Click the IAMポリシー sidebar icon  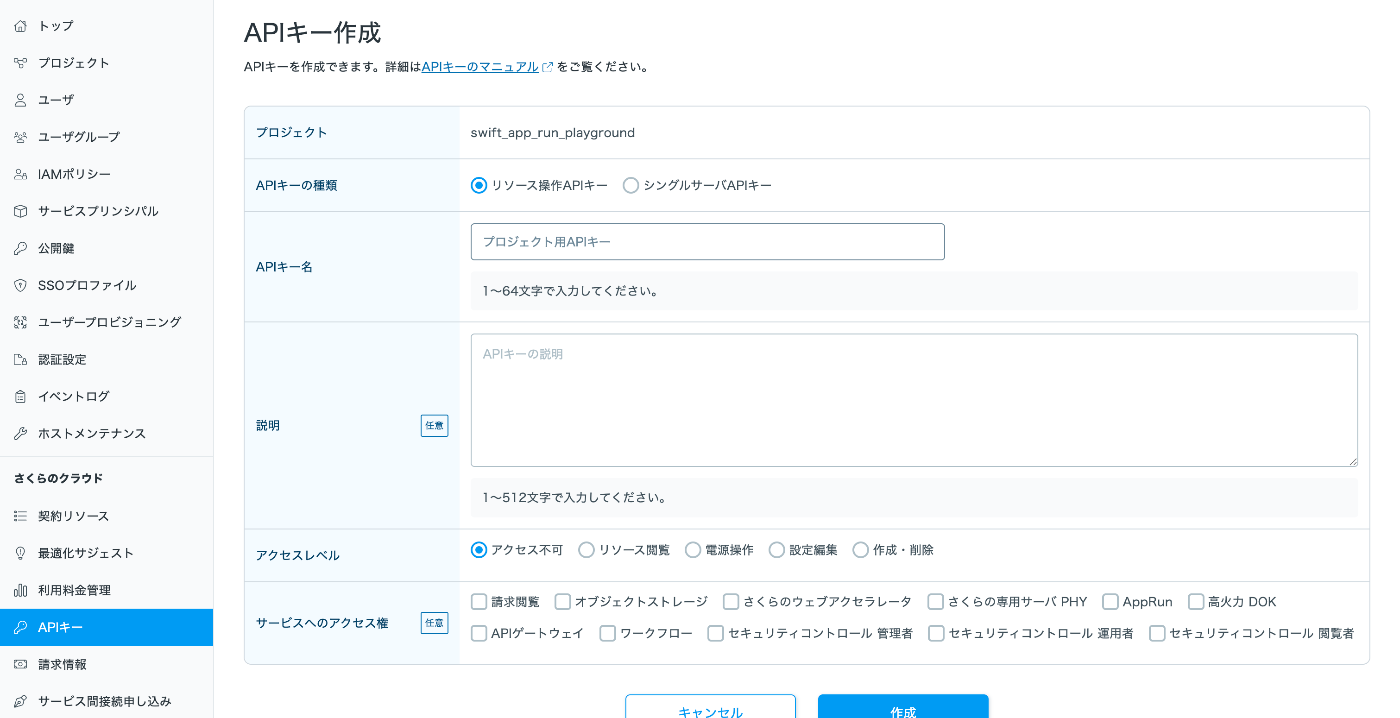20,174
